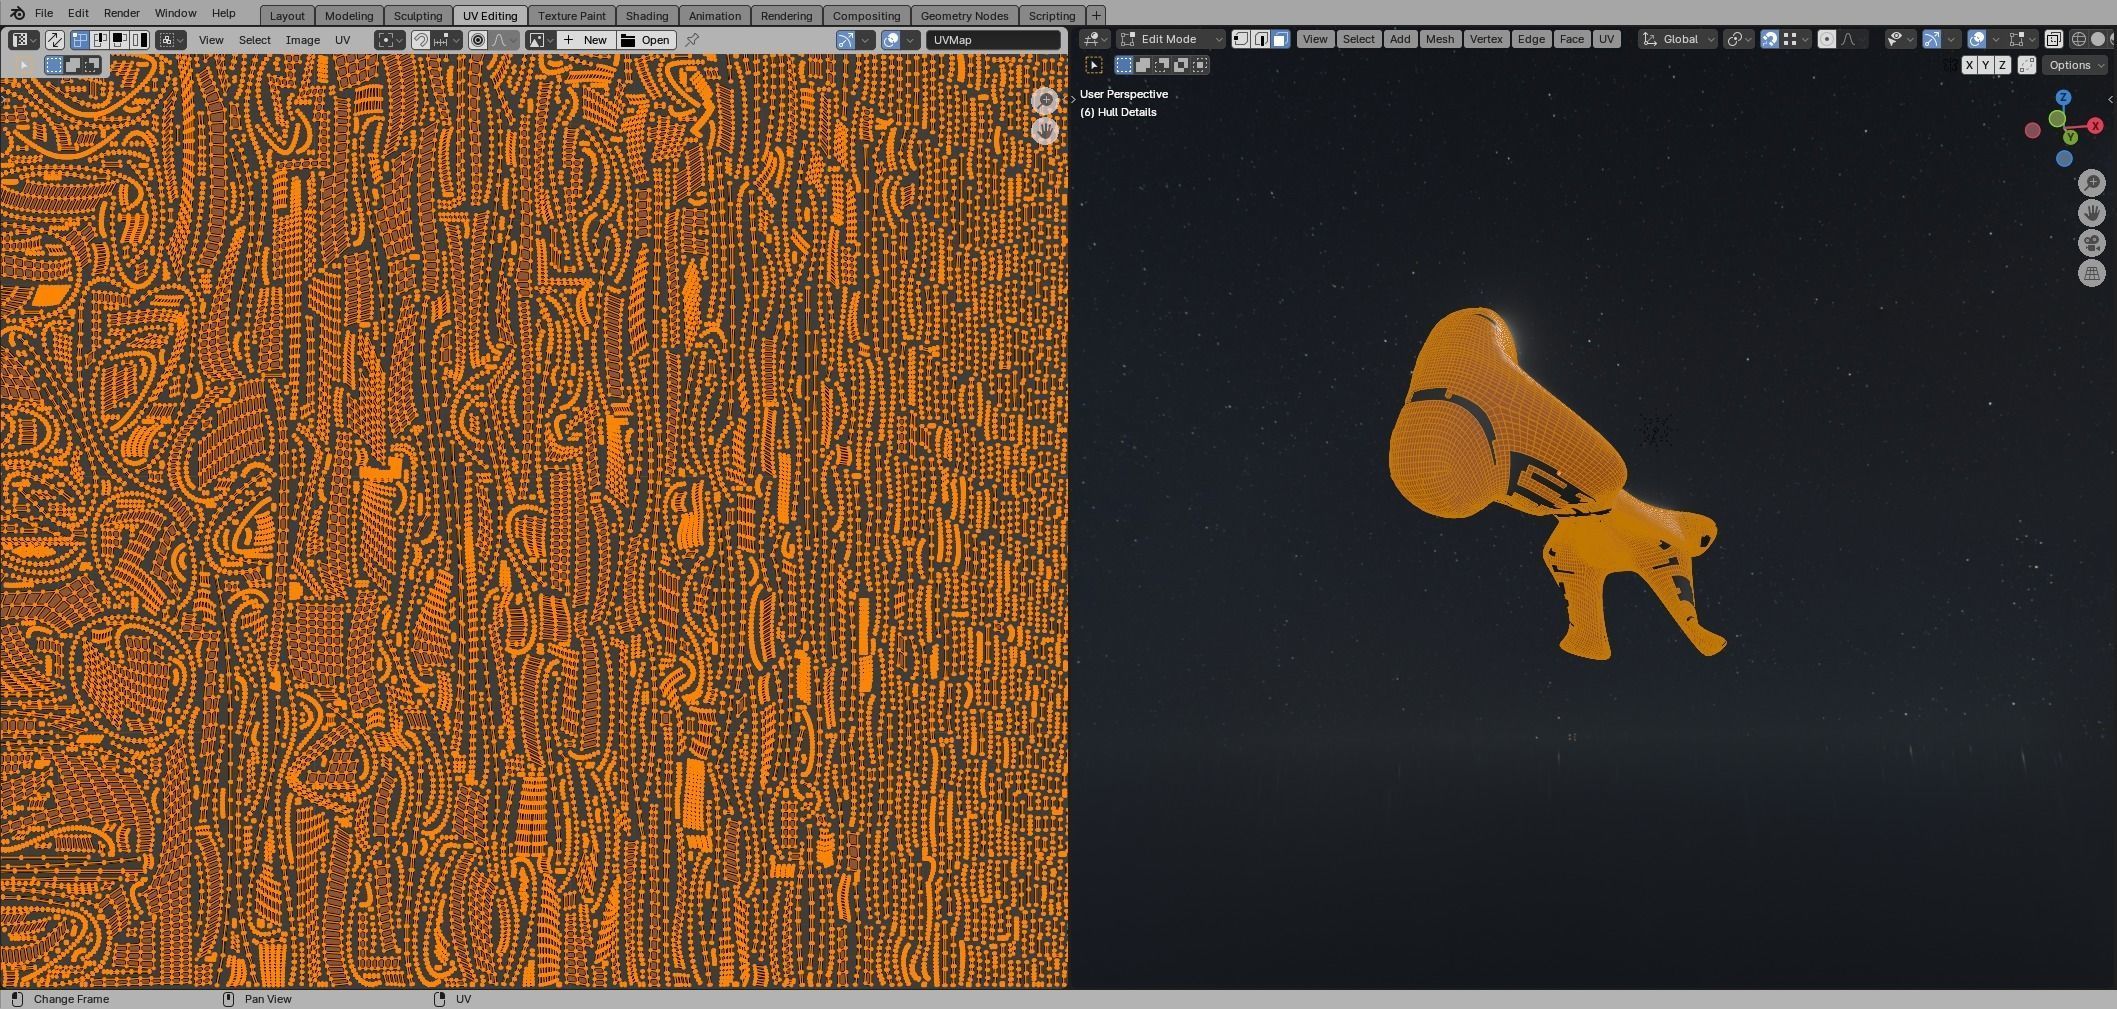This screenshot has width=2117, height=1009.
Task: Click the UVMap name field
Action: [993, 40]
